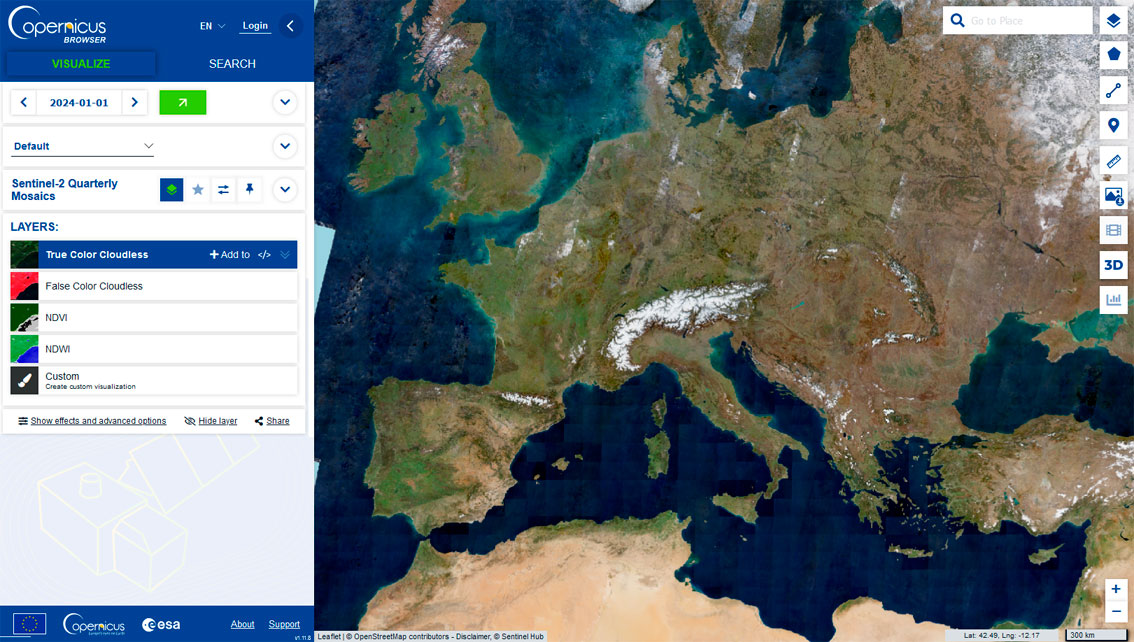Viewport: 1134px width, 642px height.
Task: Open the timelapse film icon
Action: tap(1114, 231)
